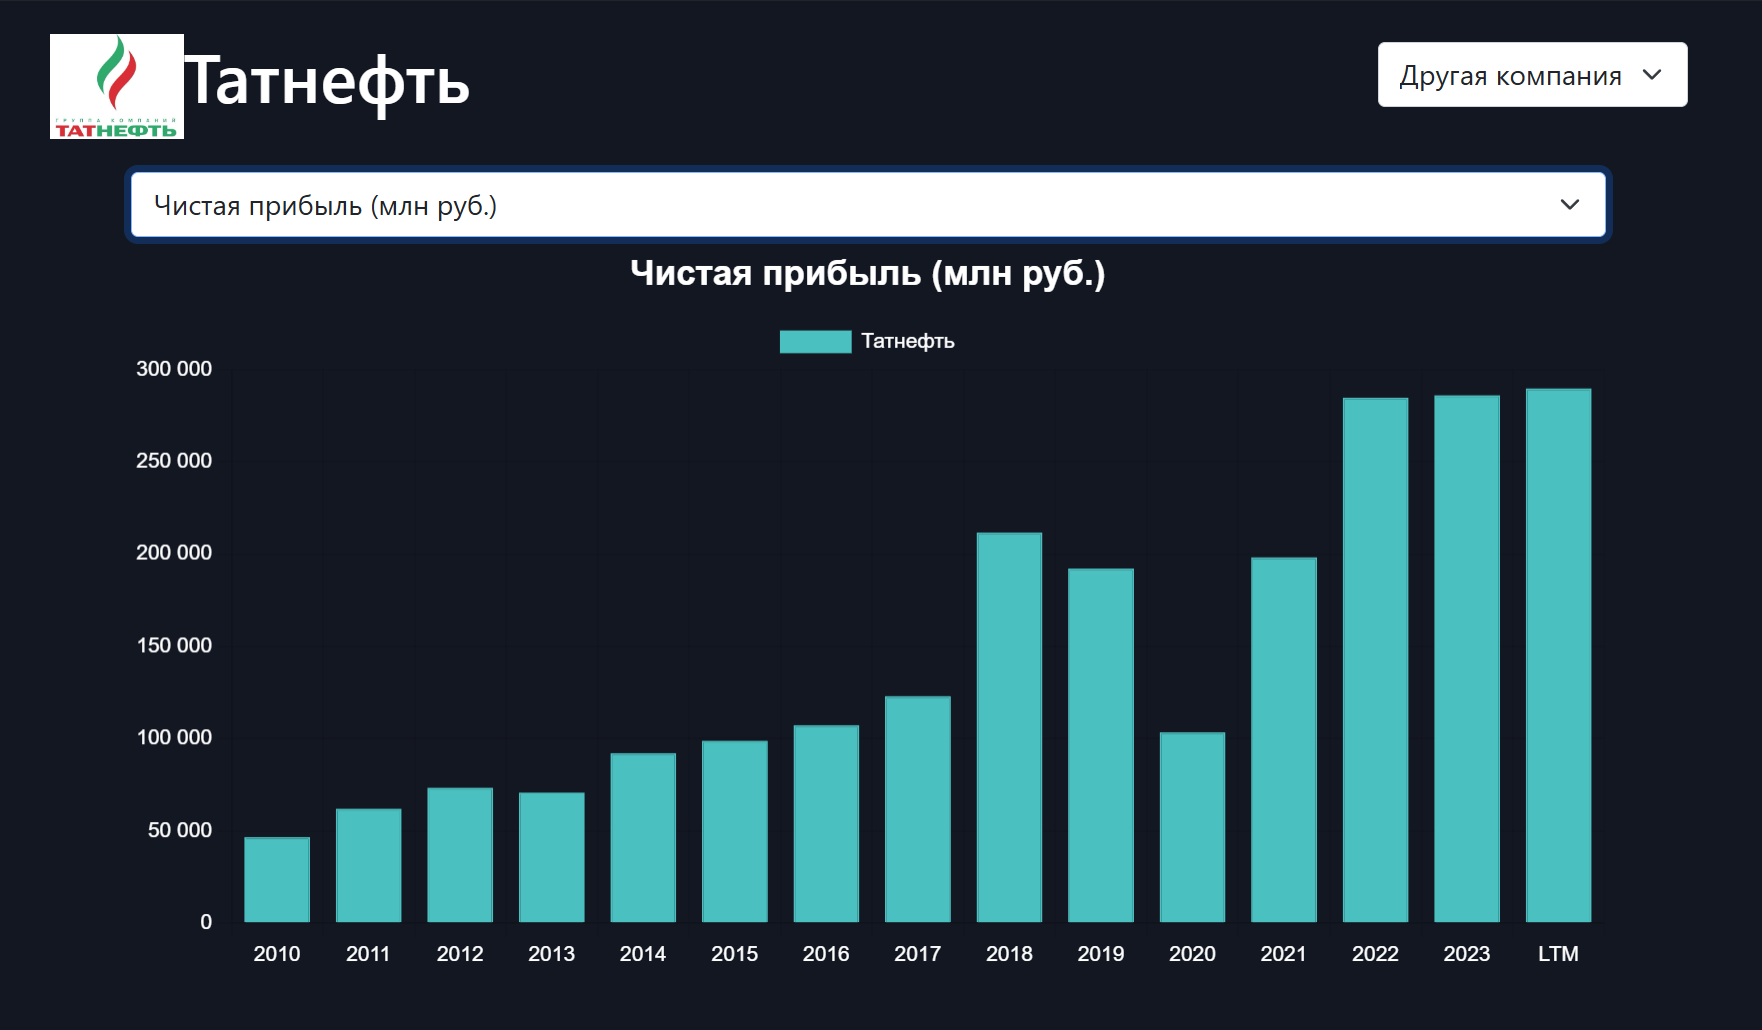Select the 2022 bar in chart
Viewport: 1762px width, 1030px height.
click(x=1375, y=660)
